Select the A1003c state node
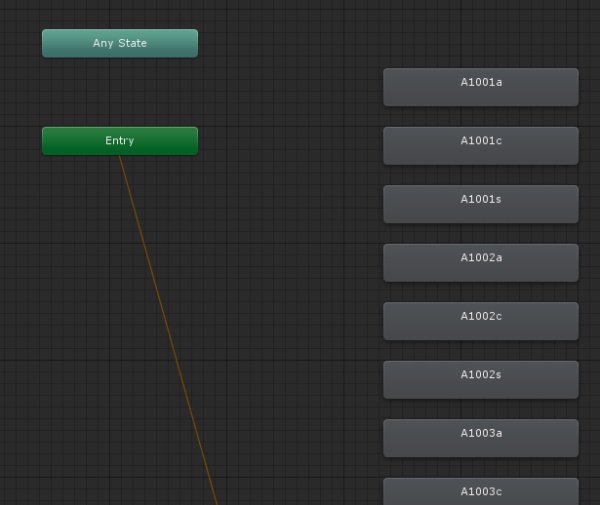The width and height of the screenshot is (600, 505). click(x=481, y=492)
